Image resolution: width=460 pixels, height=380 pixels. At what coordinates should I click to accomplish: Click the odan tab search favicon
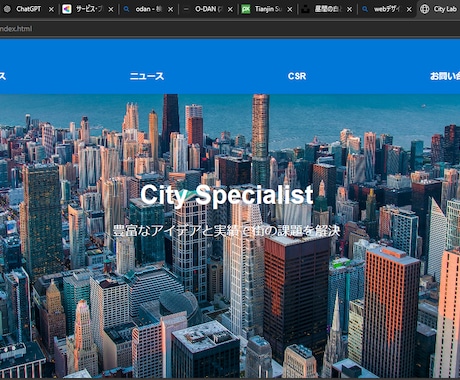[126, 9]
